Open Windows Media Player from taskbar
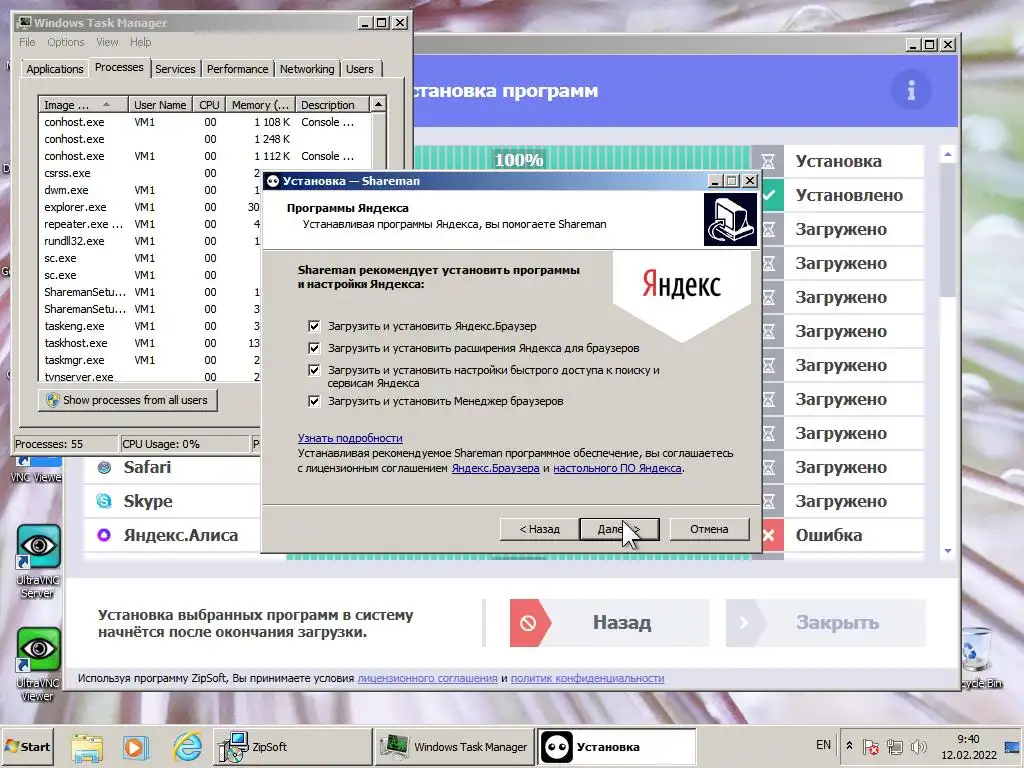The height and width of the screenshot is (768, 1024). 136,746
